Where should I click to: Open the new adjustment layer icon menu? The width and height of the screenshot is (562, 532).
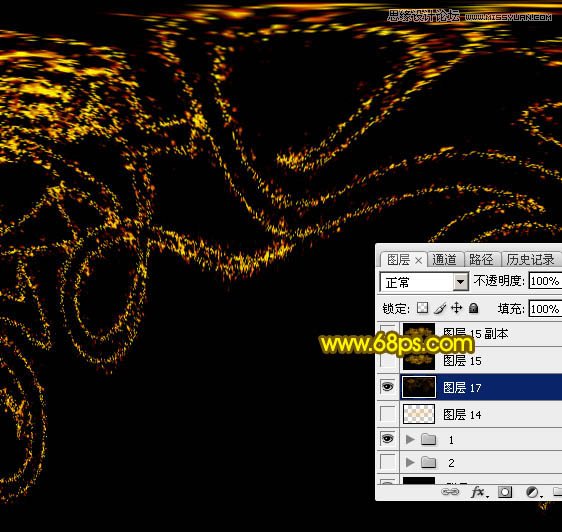click(533, 492)
